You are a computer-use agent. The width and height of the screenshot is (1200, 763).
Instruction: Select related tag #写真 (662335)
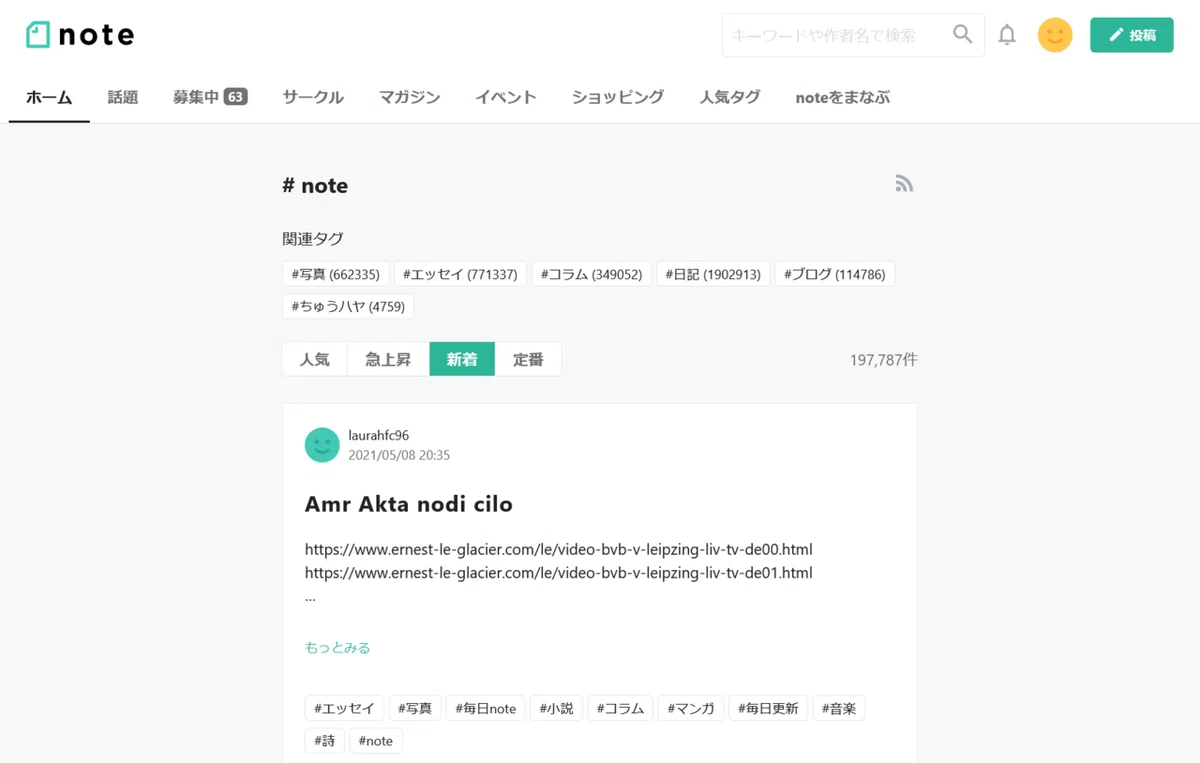coord(336,274)
